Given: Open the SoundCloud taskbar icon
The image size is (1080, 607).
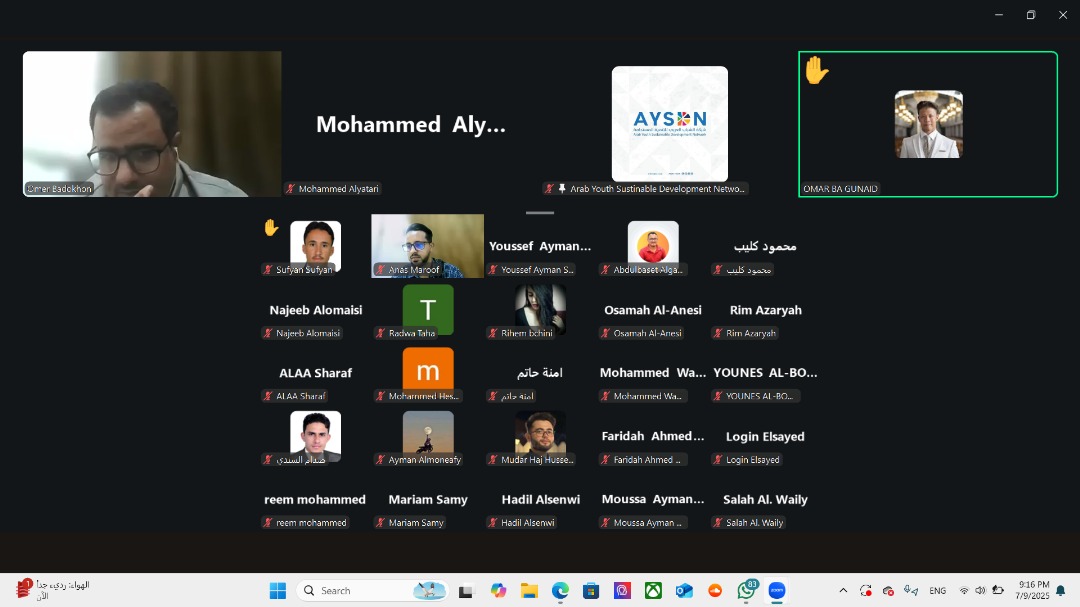Looking at the screenshot, I should pos(715,591).
